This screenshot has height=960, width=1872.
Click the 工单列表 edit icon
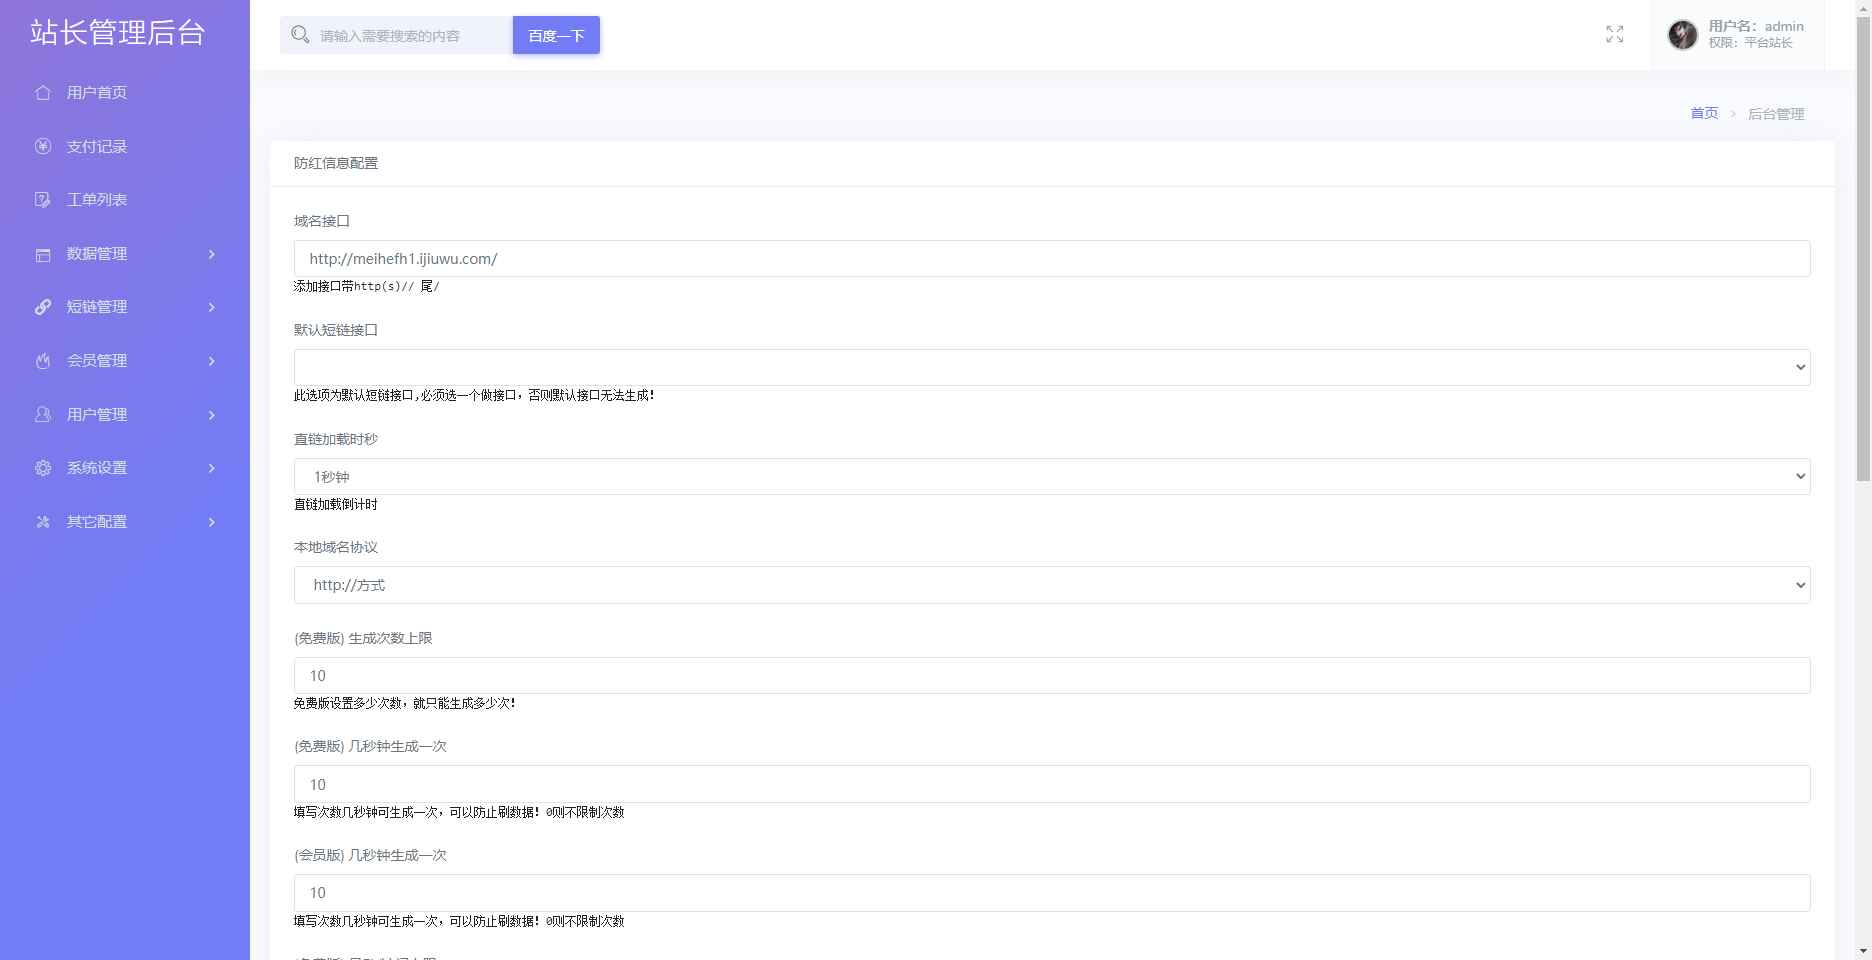coord(43,200)
